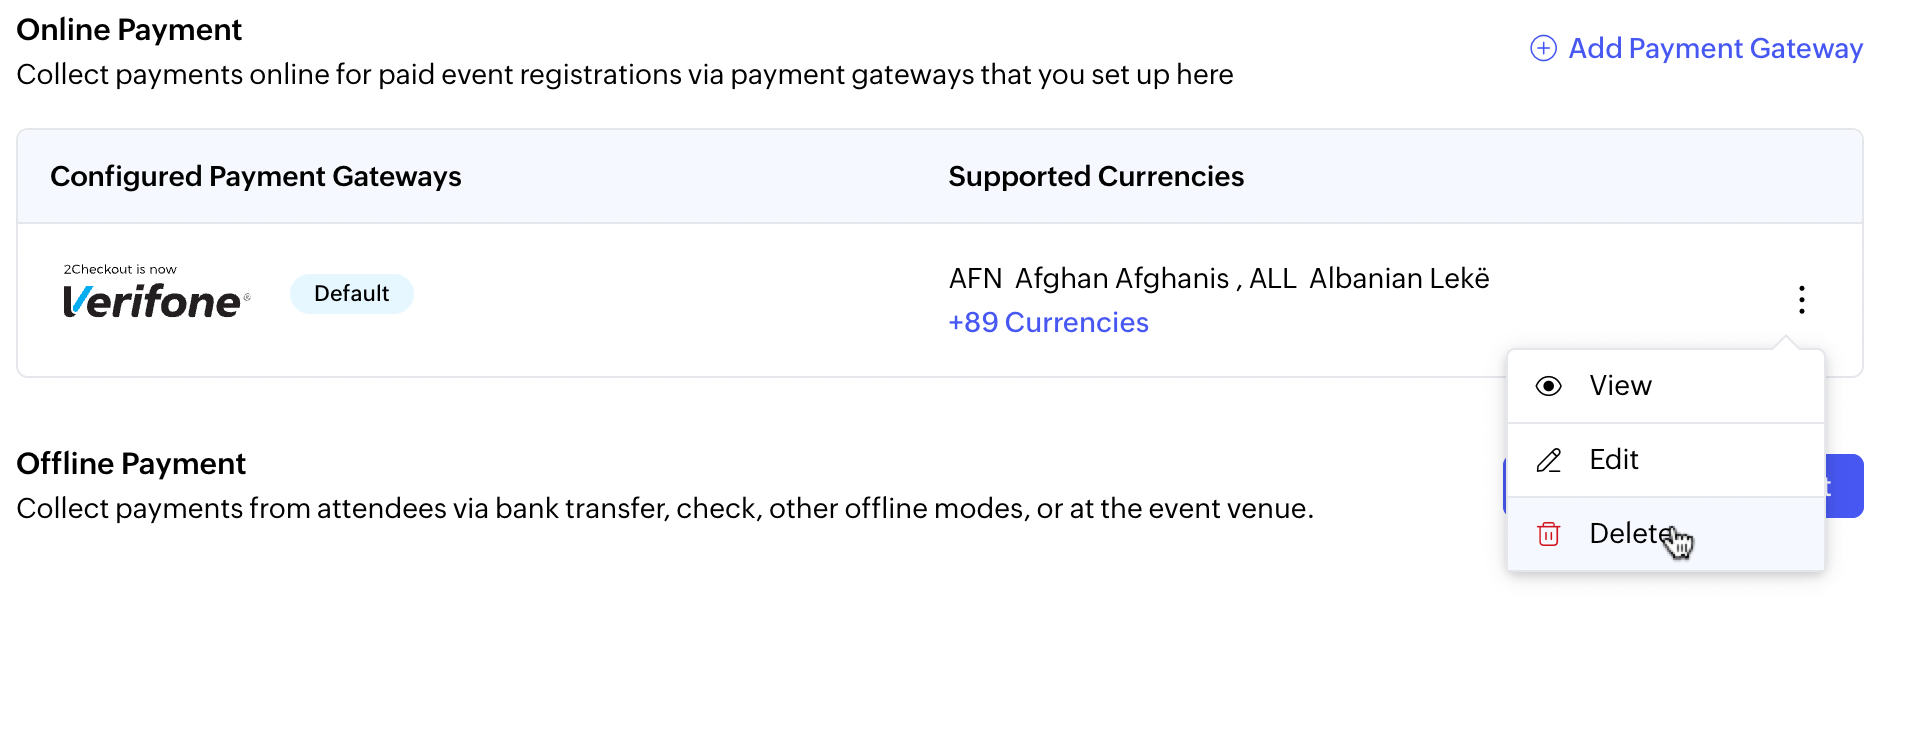
Task: Click the Offline Payment heading
Action: click(131, 464)
